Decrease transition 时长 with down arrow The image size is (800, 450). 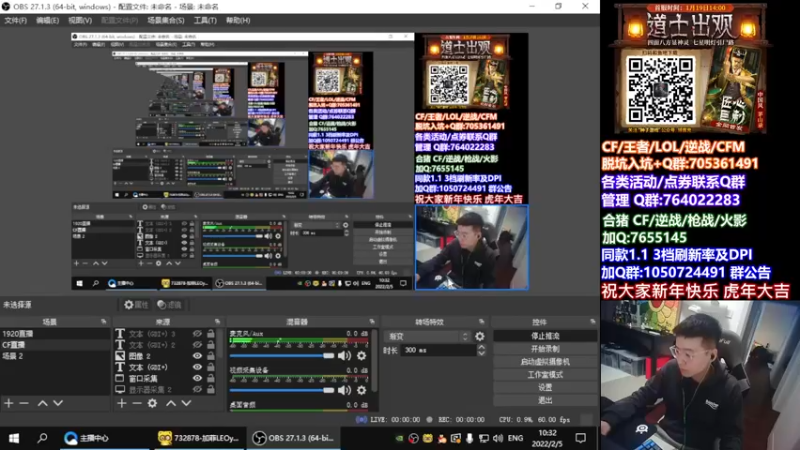point(481,353)
